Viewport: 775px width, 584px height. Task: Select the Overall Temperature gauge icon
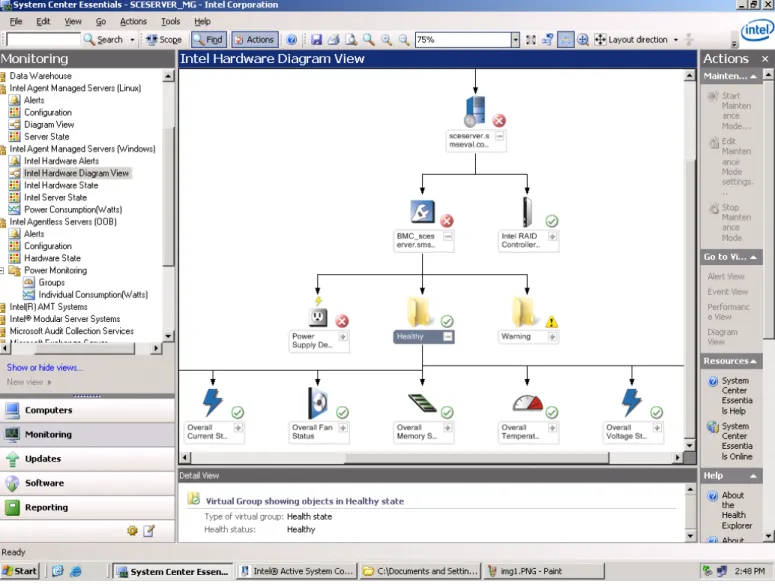(x=527, y=403)
